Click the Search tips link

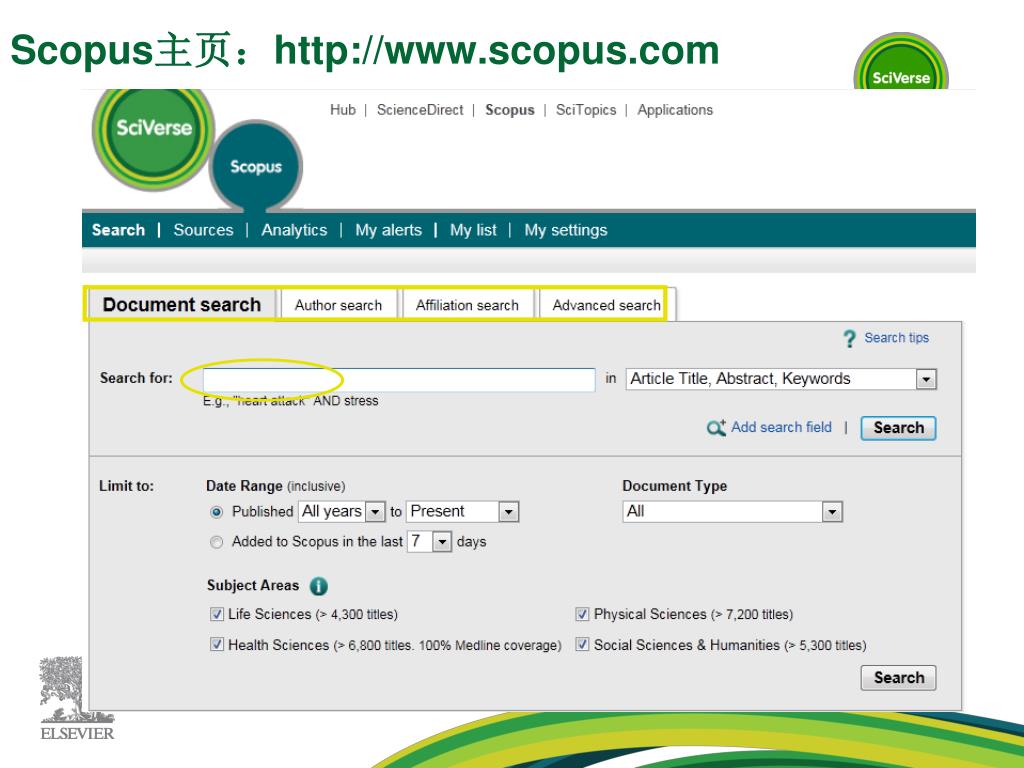pos(896,338)
